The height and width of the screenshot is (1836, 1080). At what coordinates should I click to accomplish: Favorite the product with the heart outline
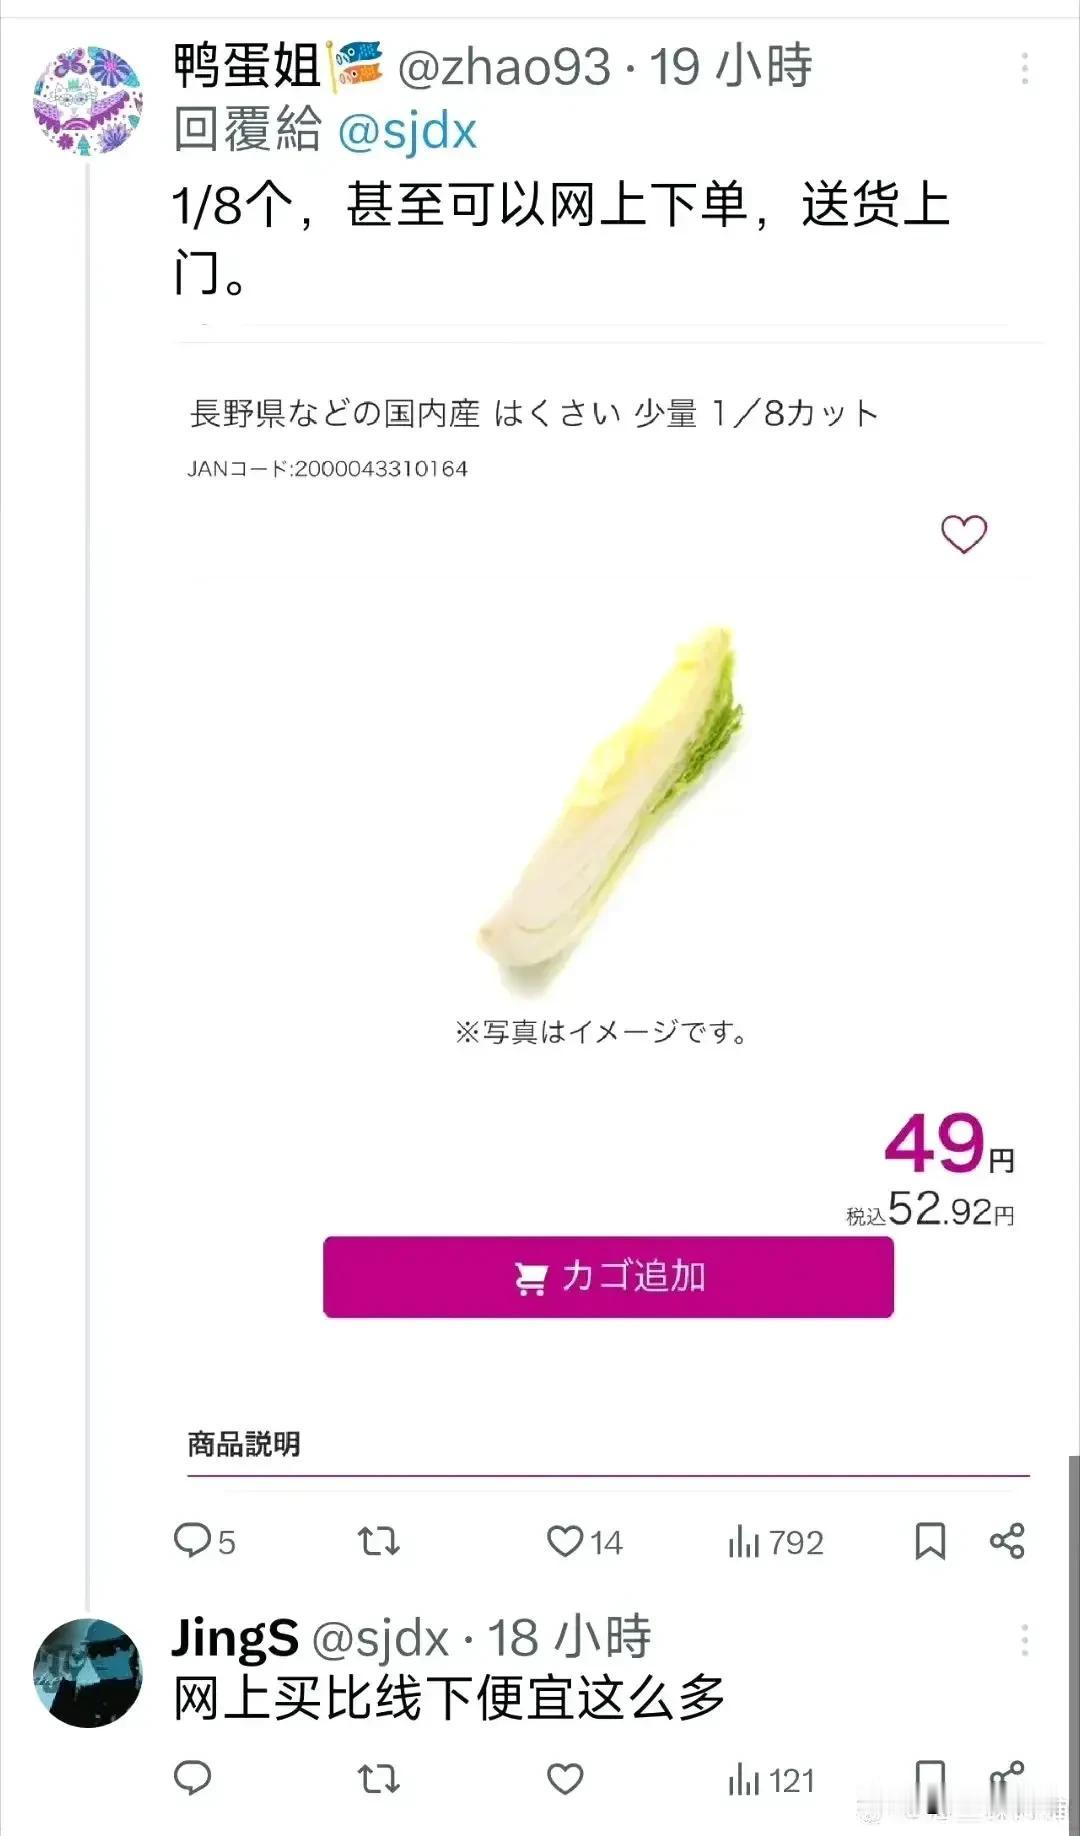964,533
